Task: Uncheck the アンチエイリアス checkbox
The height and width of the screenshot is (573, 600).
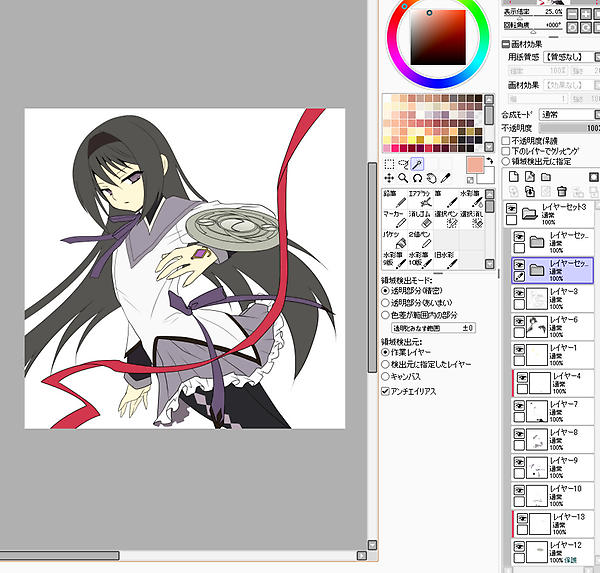Action: [385, 391]
